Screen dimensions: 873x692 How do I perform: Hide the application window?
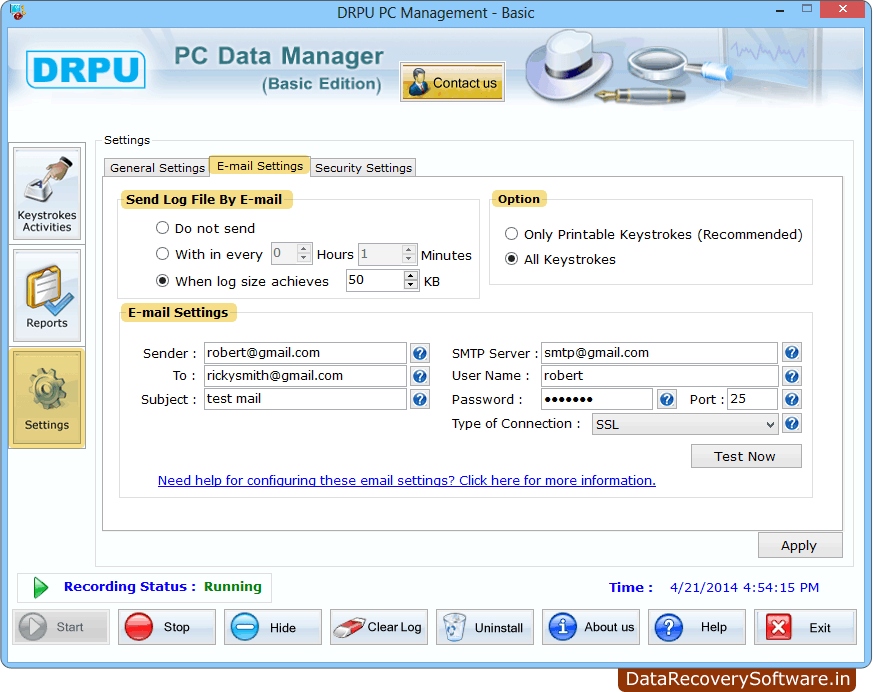coord(273,627)
